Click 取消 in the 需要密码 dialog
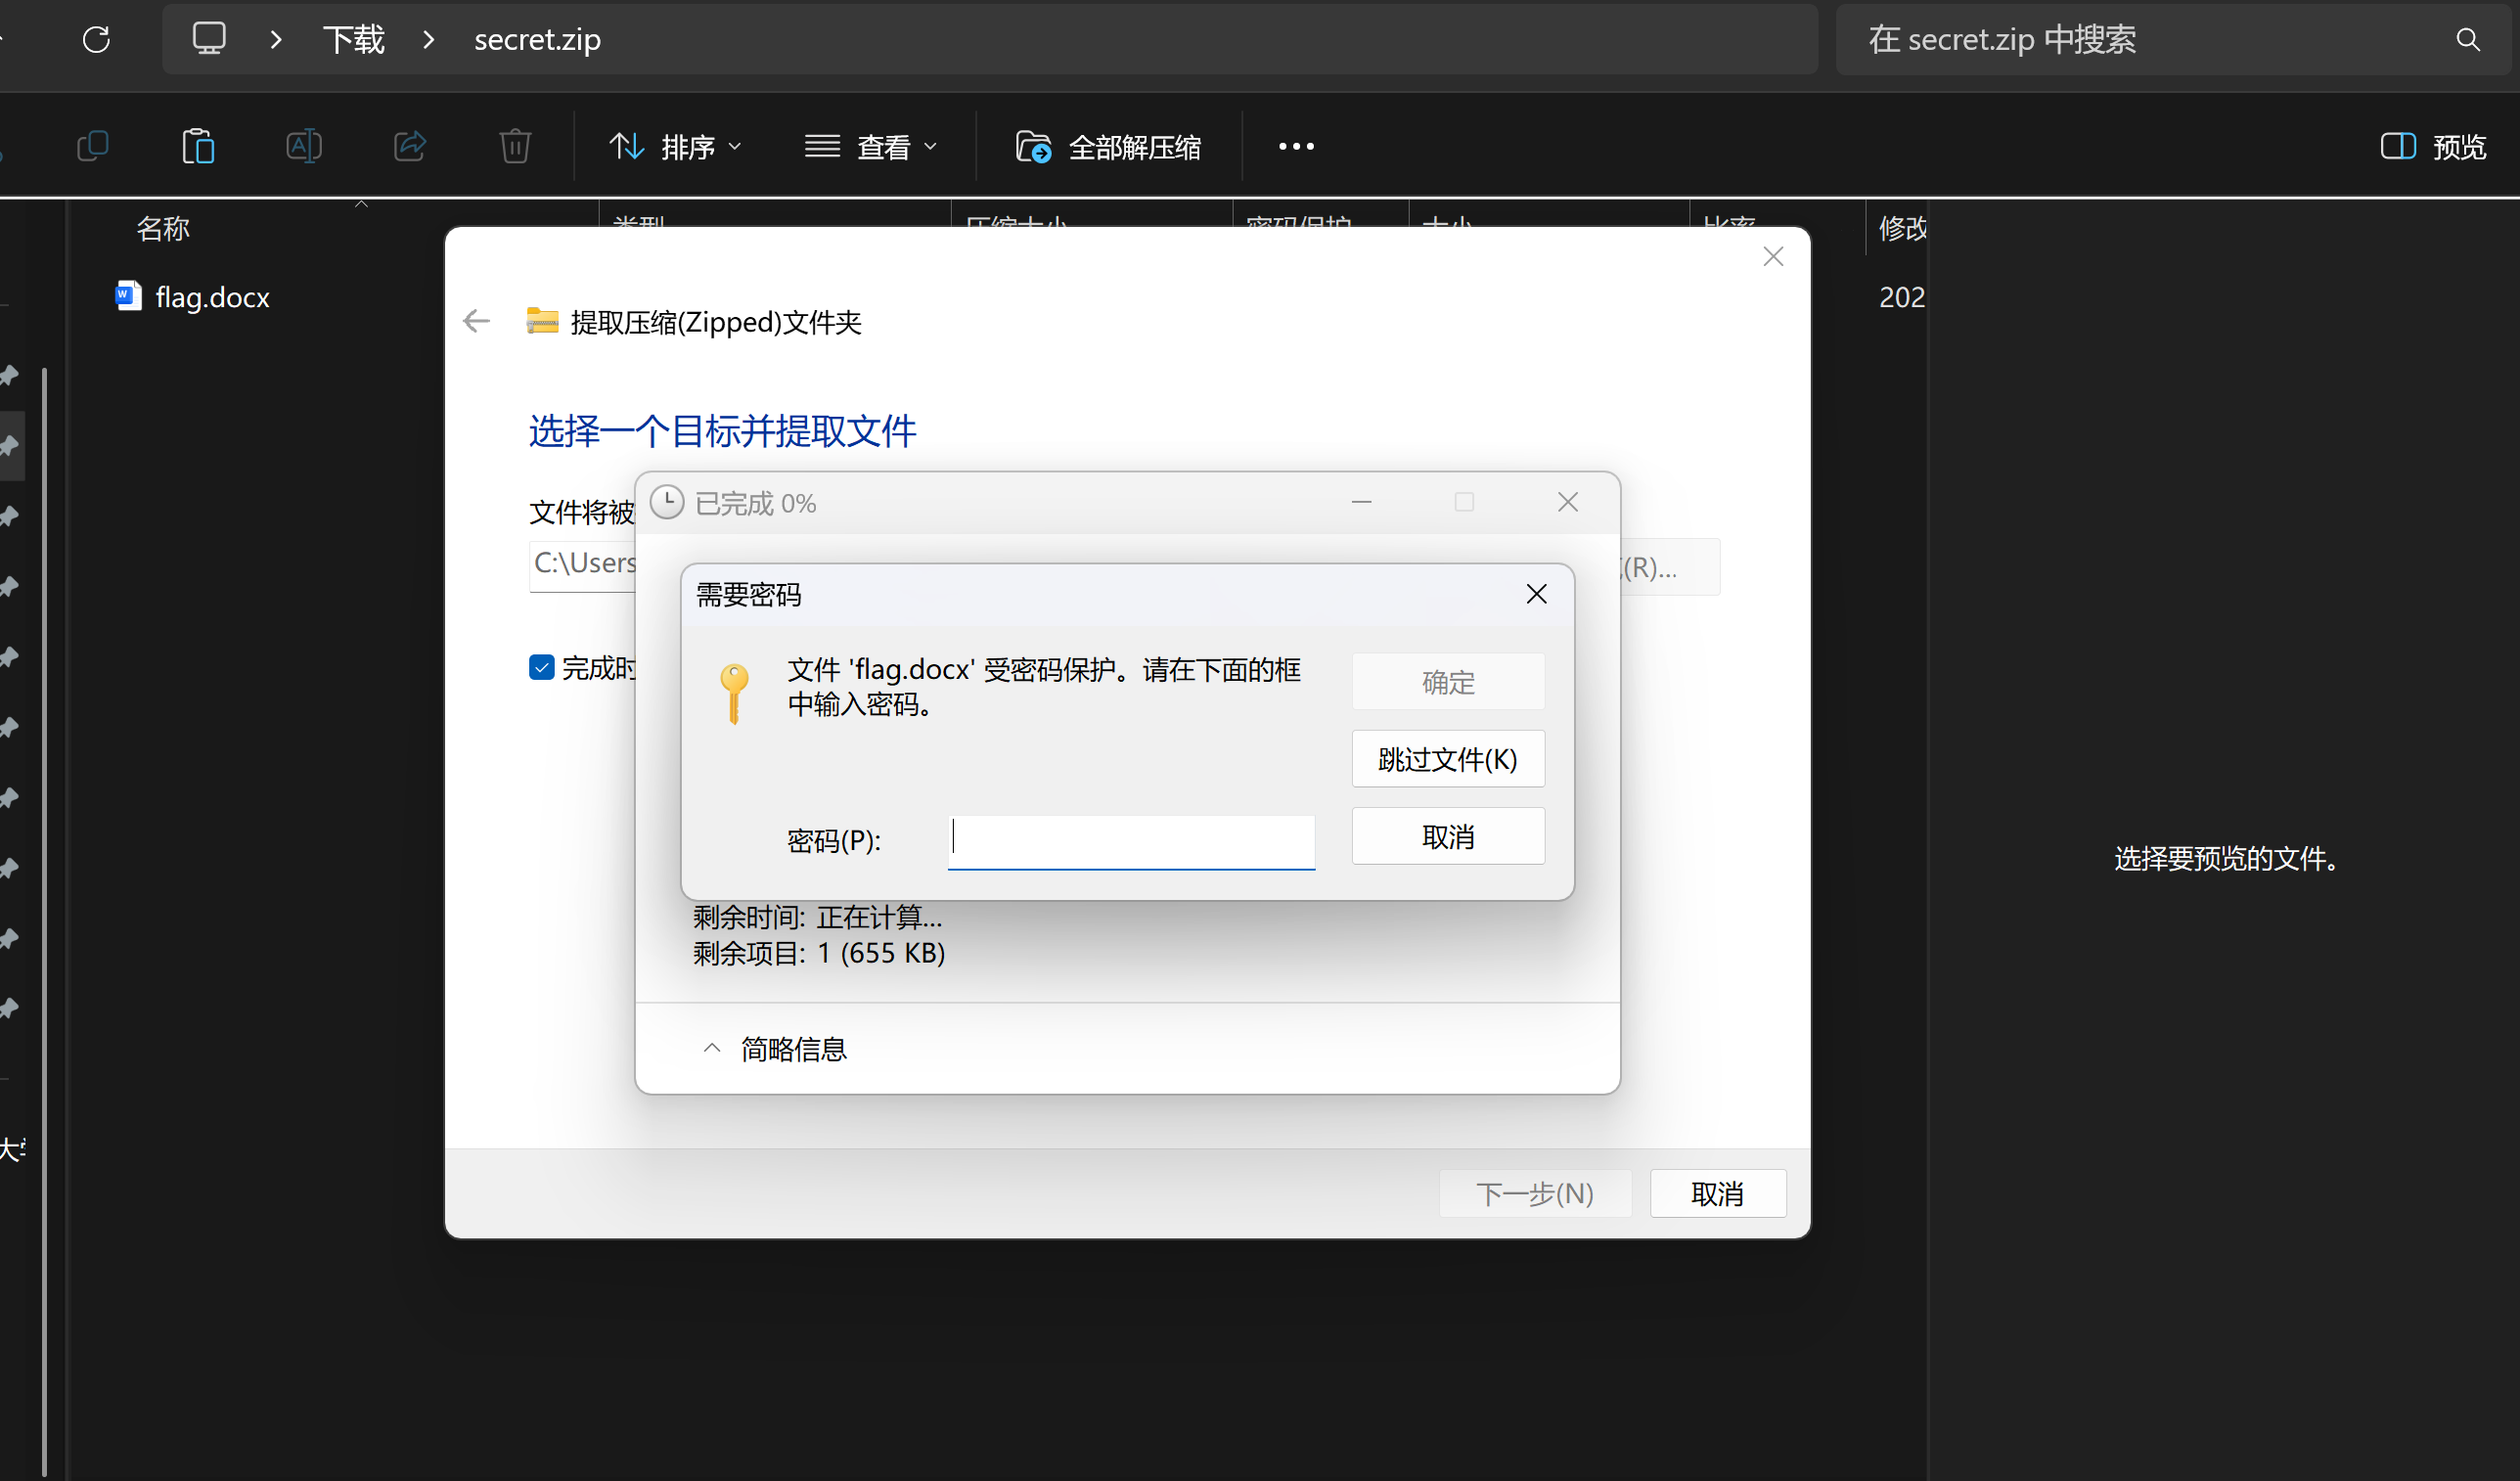 click(x=1448, y=836)
